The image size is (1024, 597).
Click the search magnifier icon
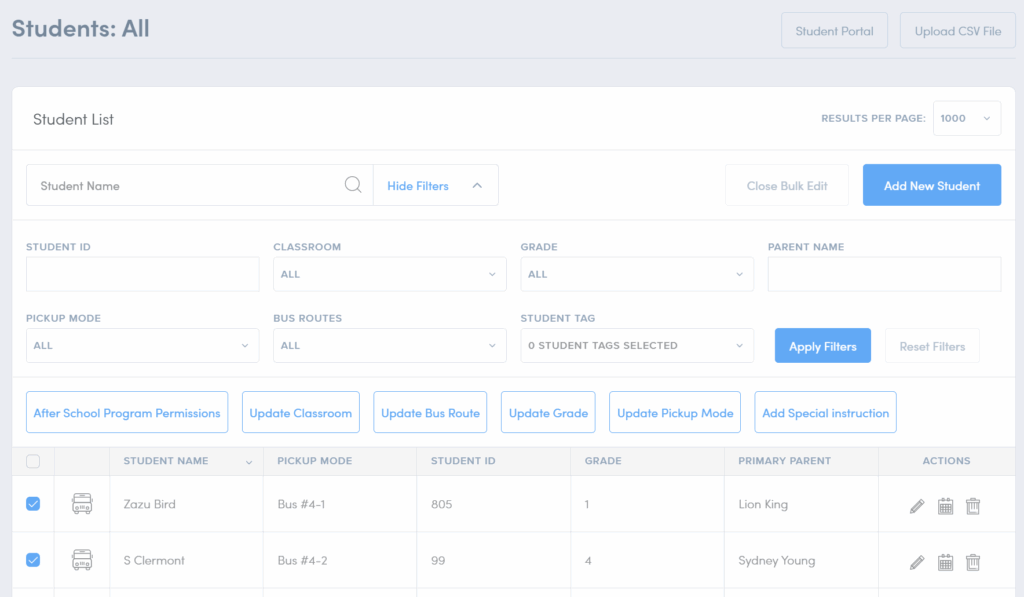pyautogui.click(x=353, y=185)
